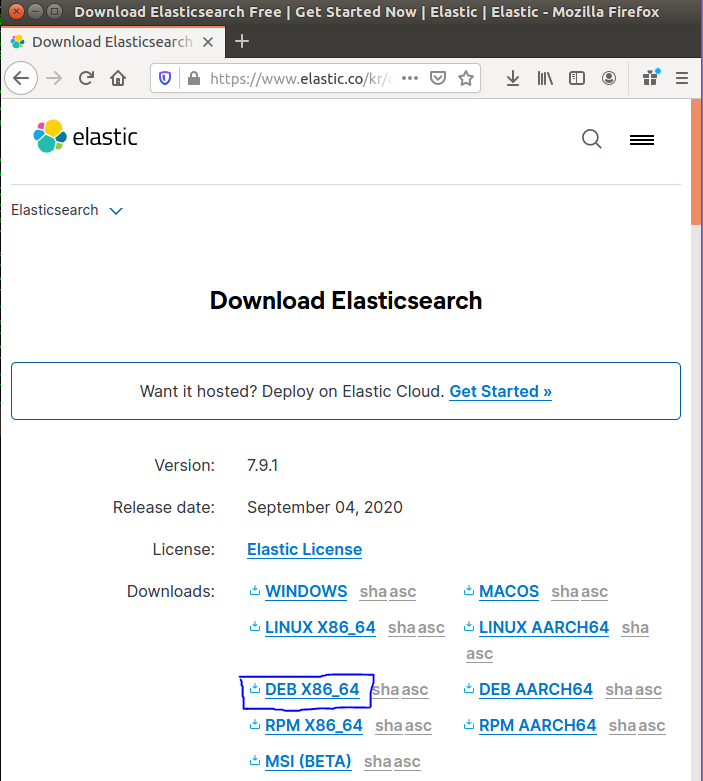This screenshot has height=781, width=703.
Task: Click the elastic logo
Action: [x=85, y=136]
